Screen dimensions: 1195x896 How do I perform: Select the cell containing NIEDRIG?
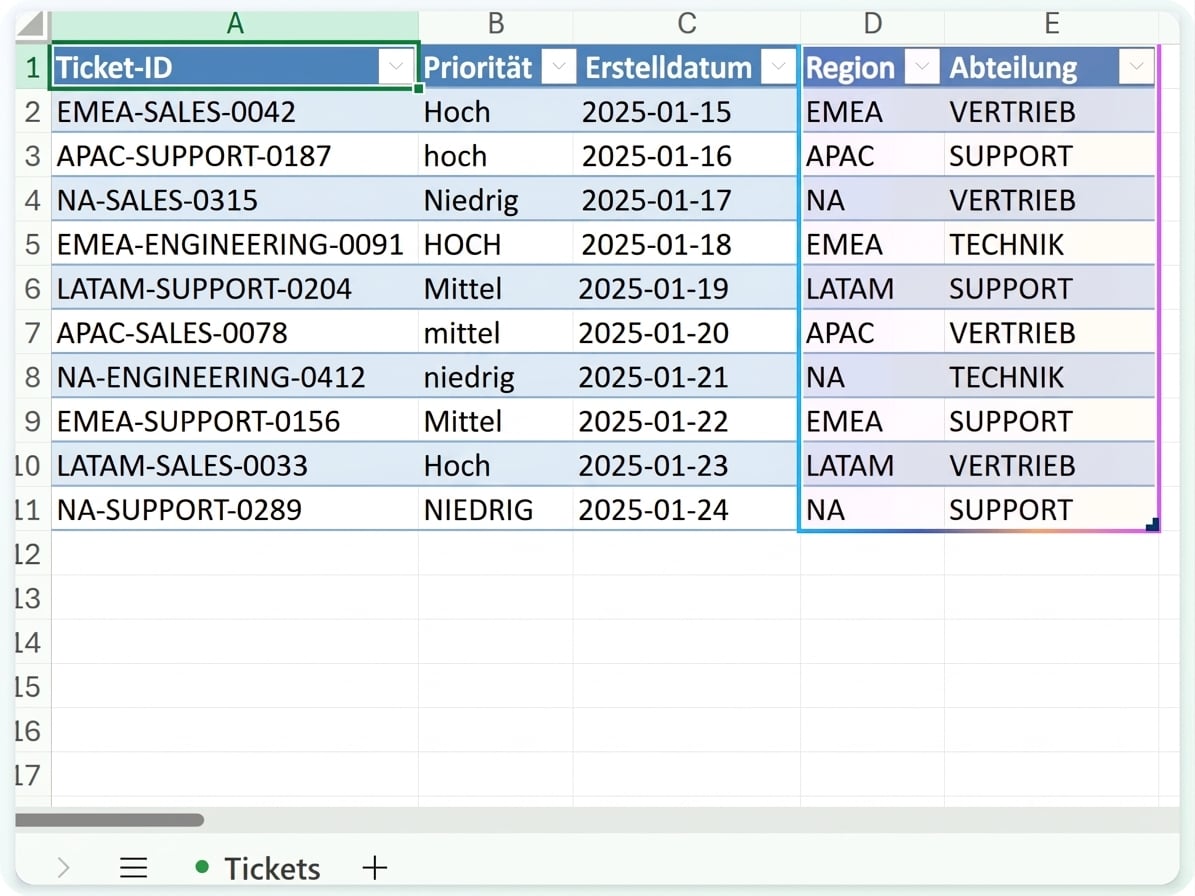pyautogui.click(x=495, y=510)
